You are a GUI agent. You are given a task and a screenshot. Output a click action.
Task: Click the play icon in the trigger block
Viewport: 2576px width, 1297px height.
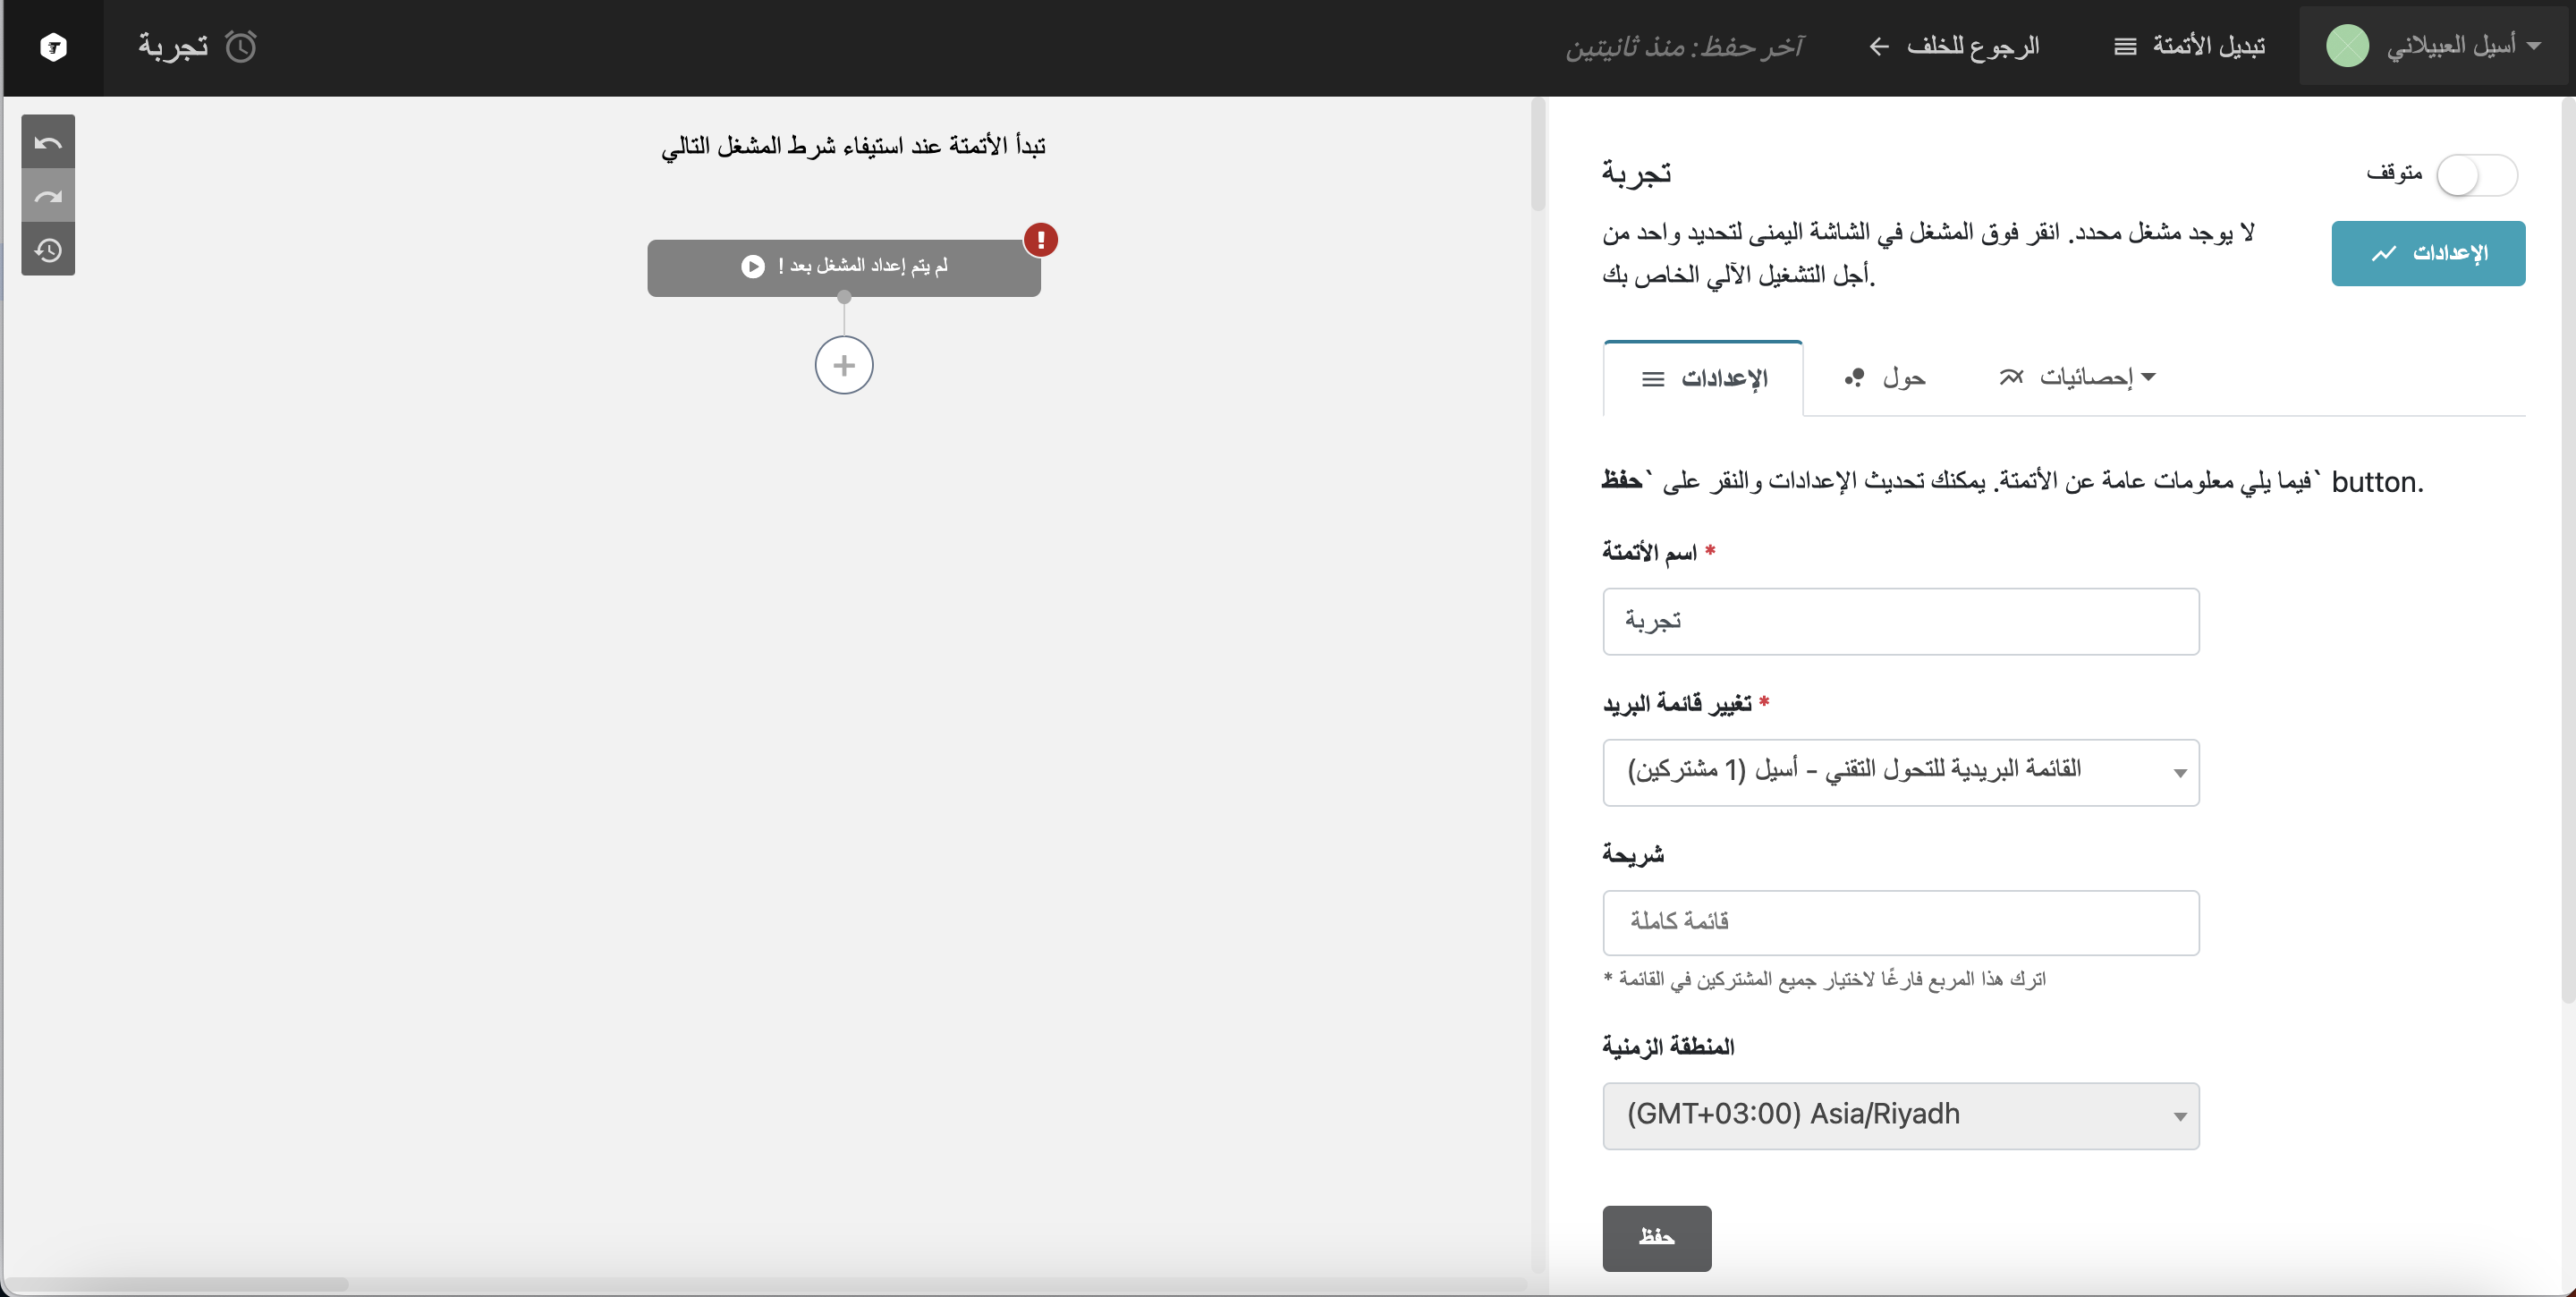[752, 266]
